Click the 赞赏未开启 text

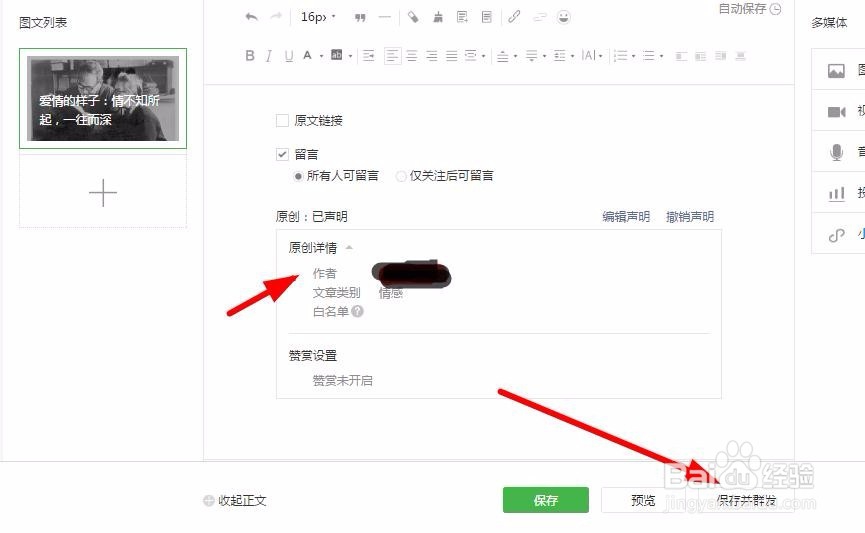click(343, 380)
